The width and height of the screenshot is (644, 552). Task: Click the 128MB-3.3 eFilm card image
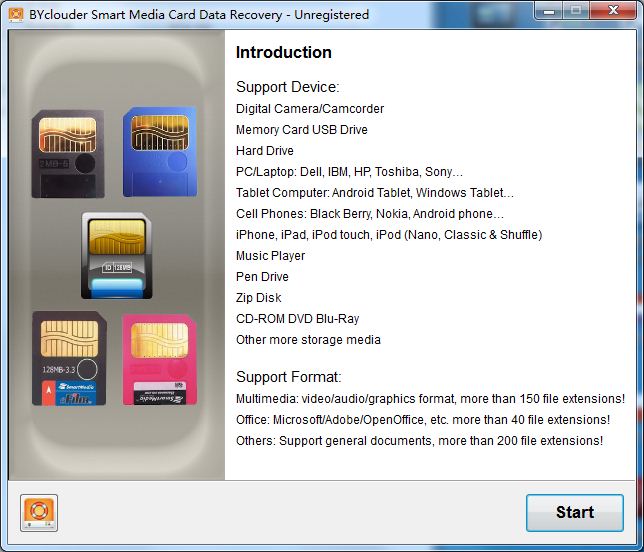pos(69,358)
